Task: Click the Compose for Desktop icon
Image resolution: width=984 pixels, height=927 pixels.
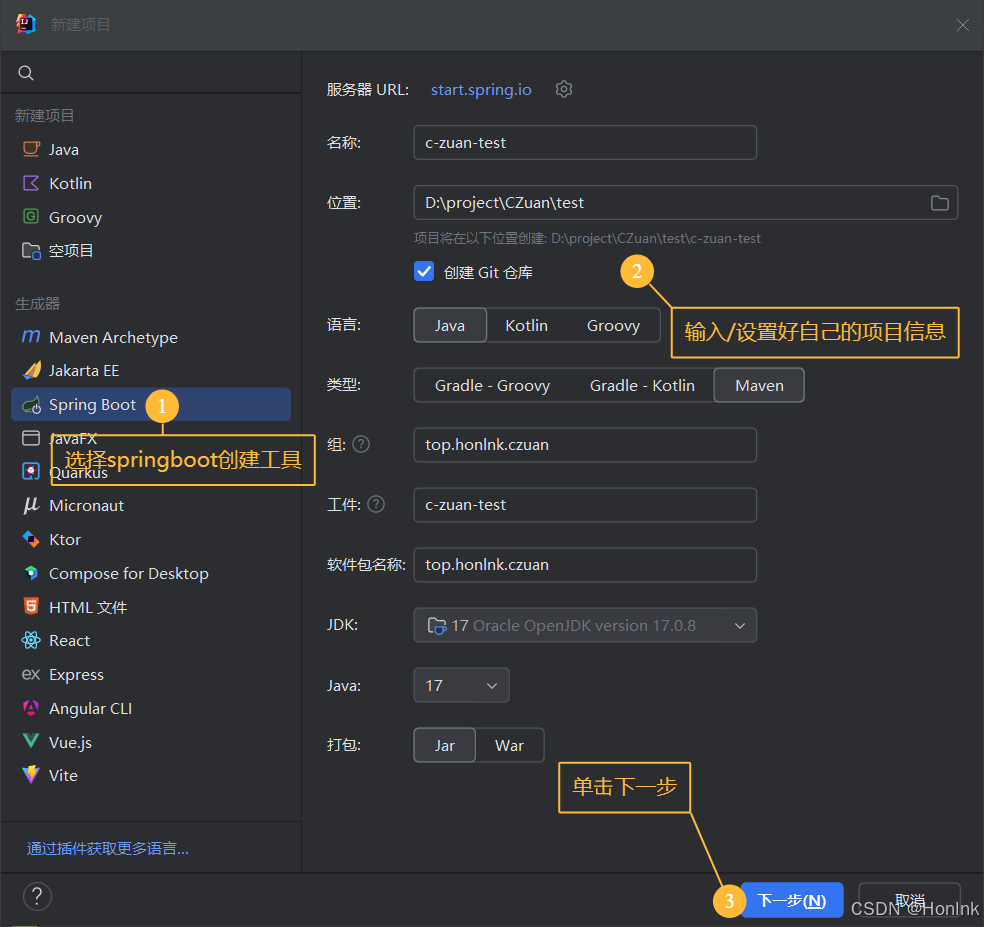Action: [31, 572]
